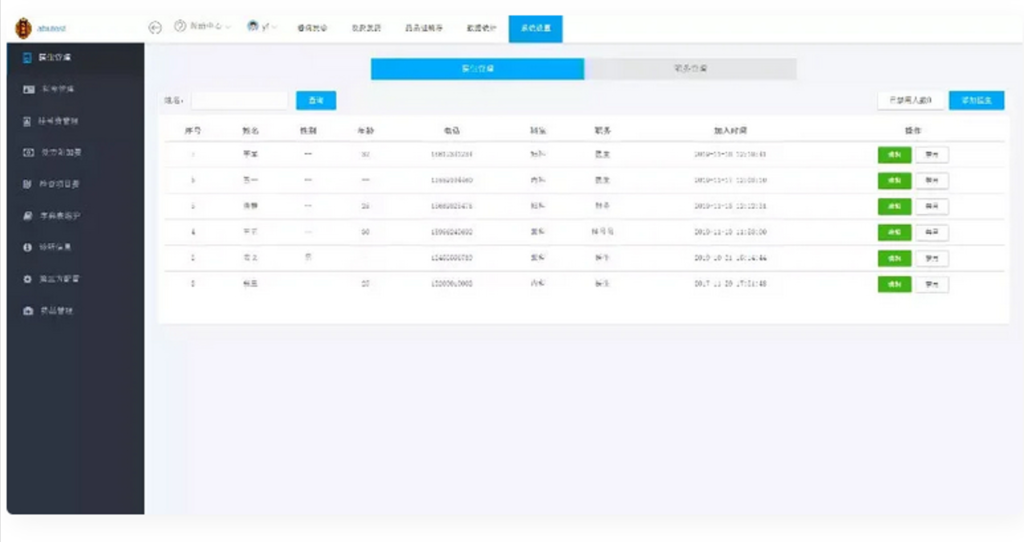1024x542 pixels.
Task: Click the help center question-mark icon
Action: 180,26
